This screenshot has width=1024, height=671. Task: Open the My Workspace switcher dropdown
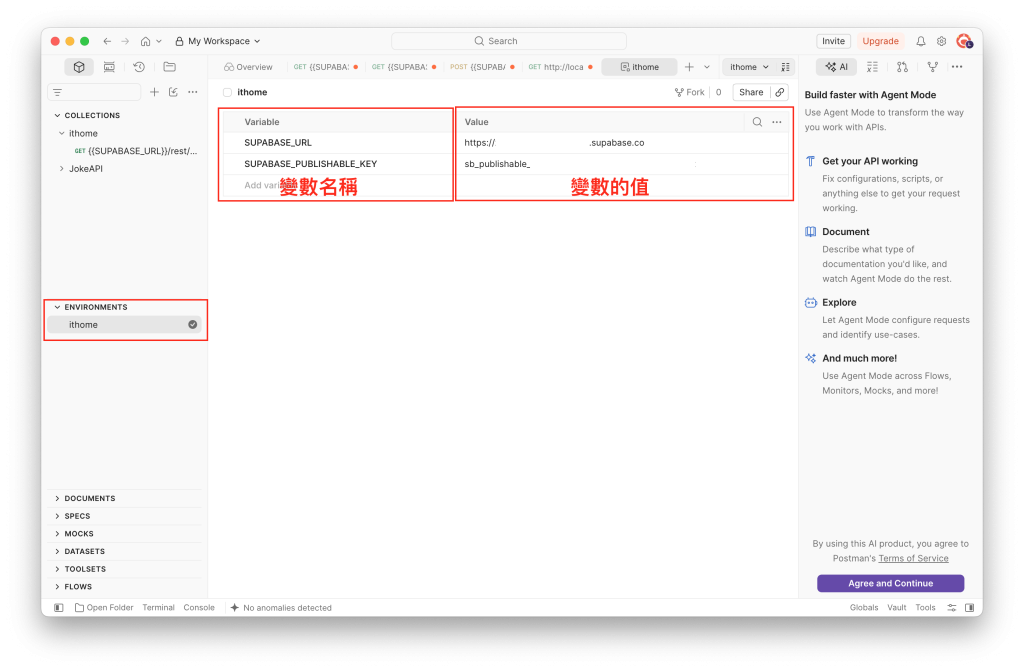pyautogui.click(x=218, y=41)
